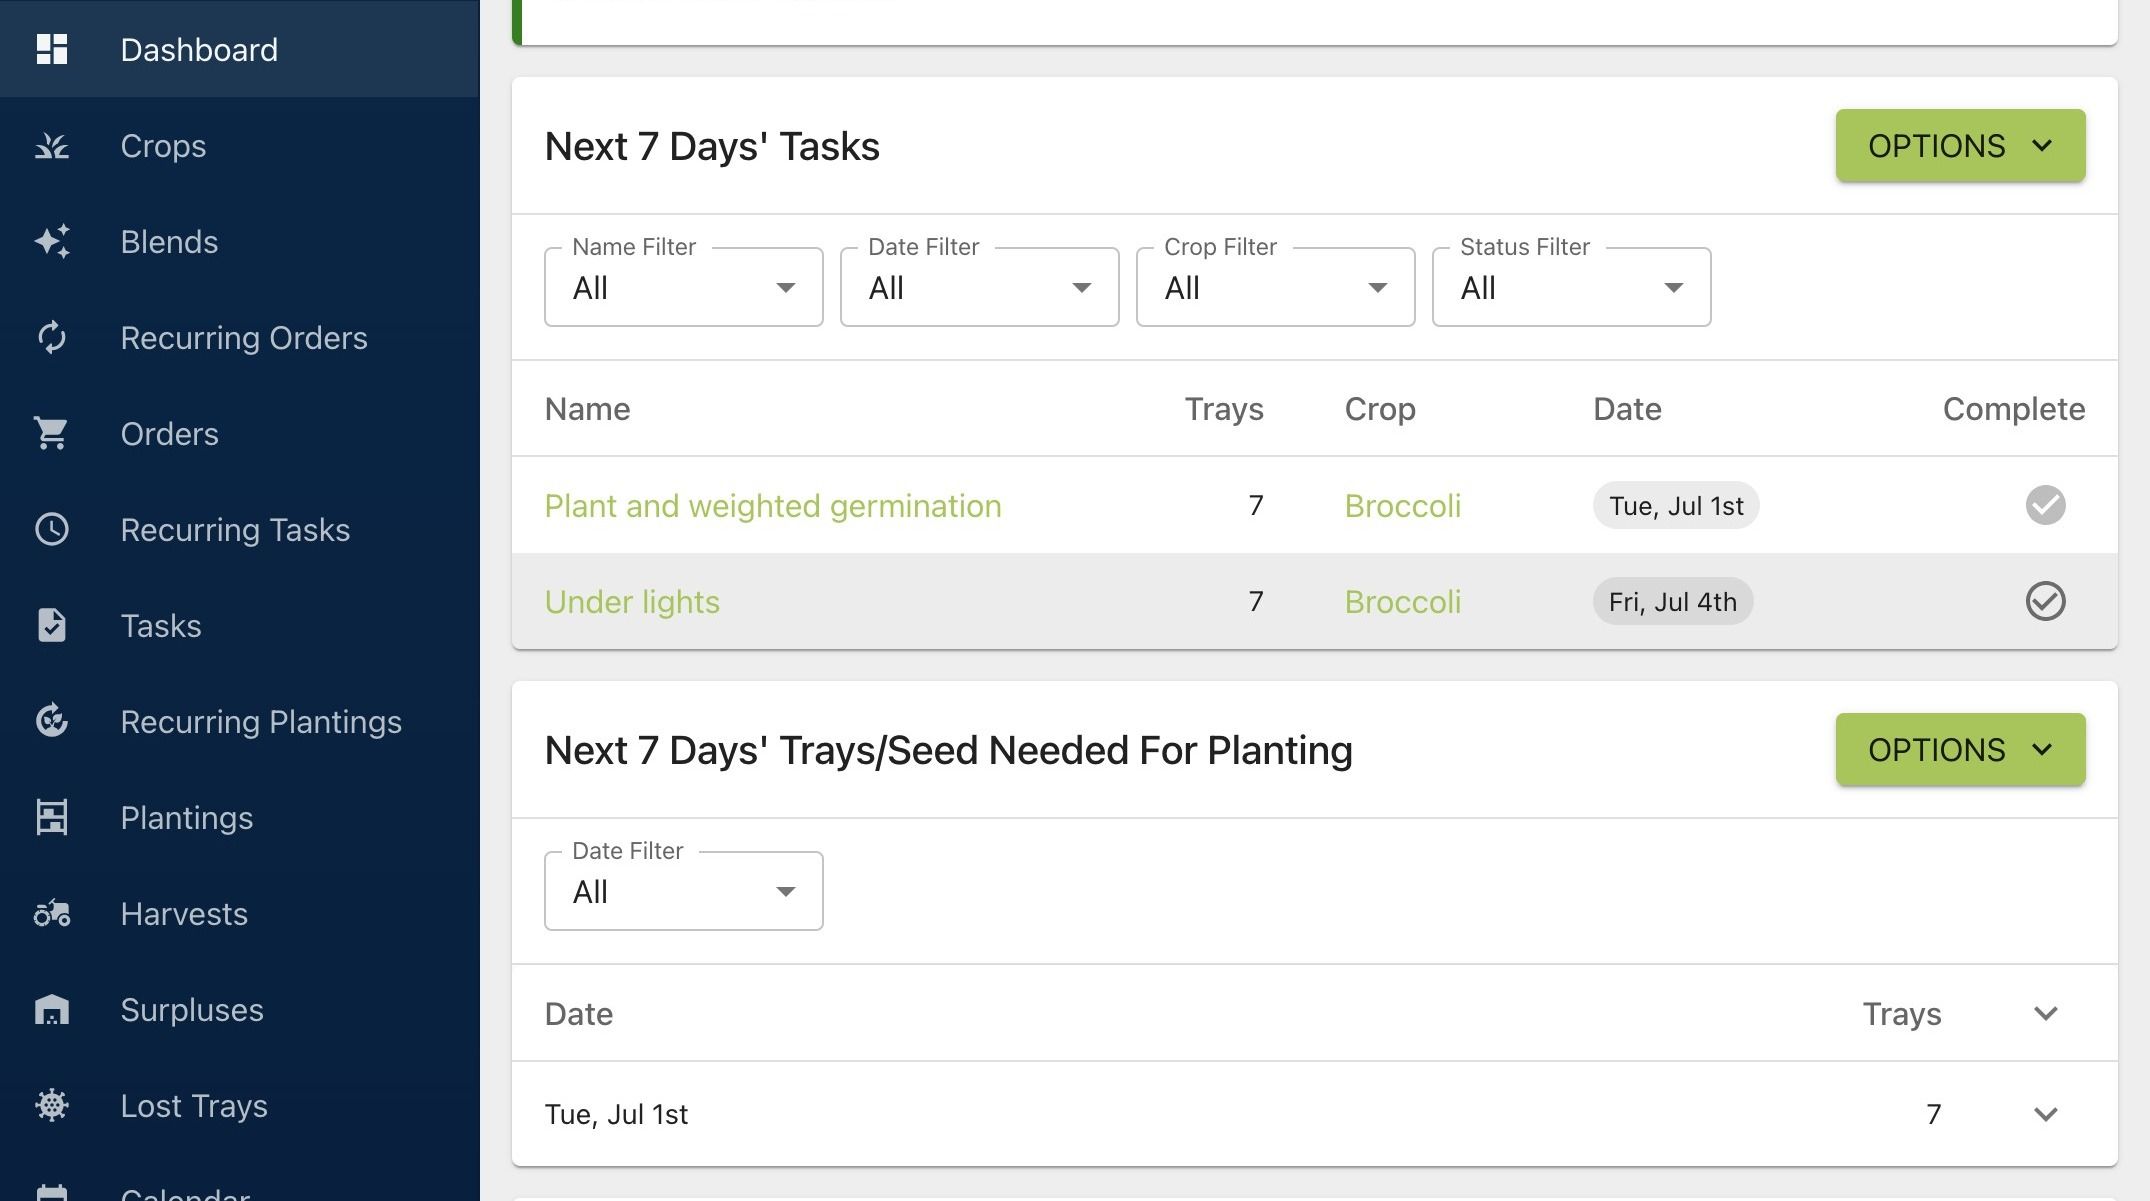Open Crop Filter dropdown in tasks

1275,287
